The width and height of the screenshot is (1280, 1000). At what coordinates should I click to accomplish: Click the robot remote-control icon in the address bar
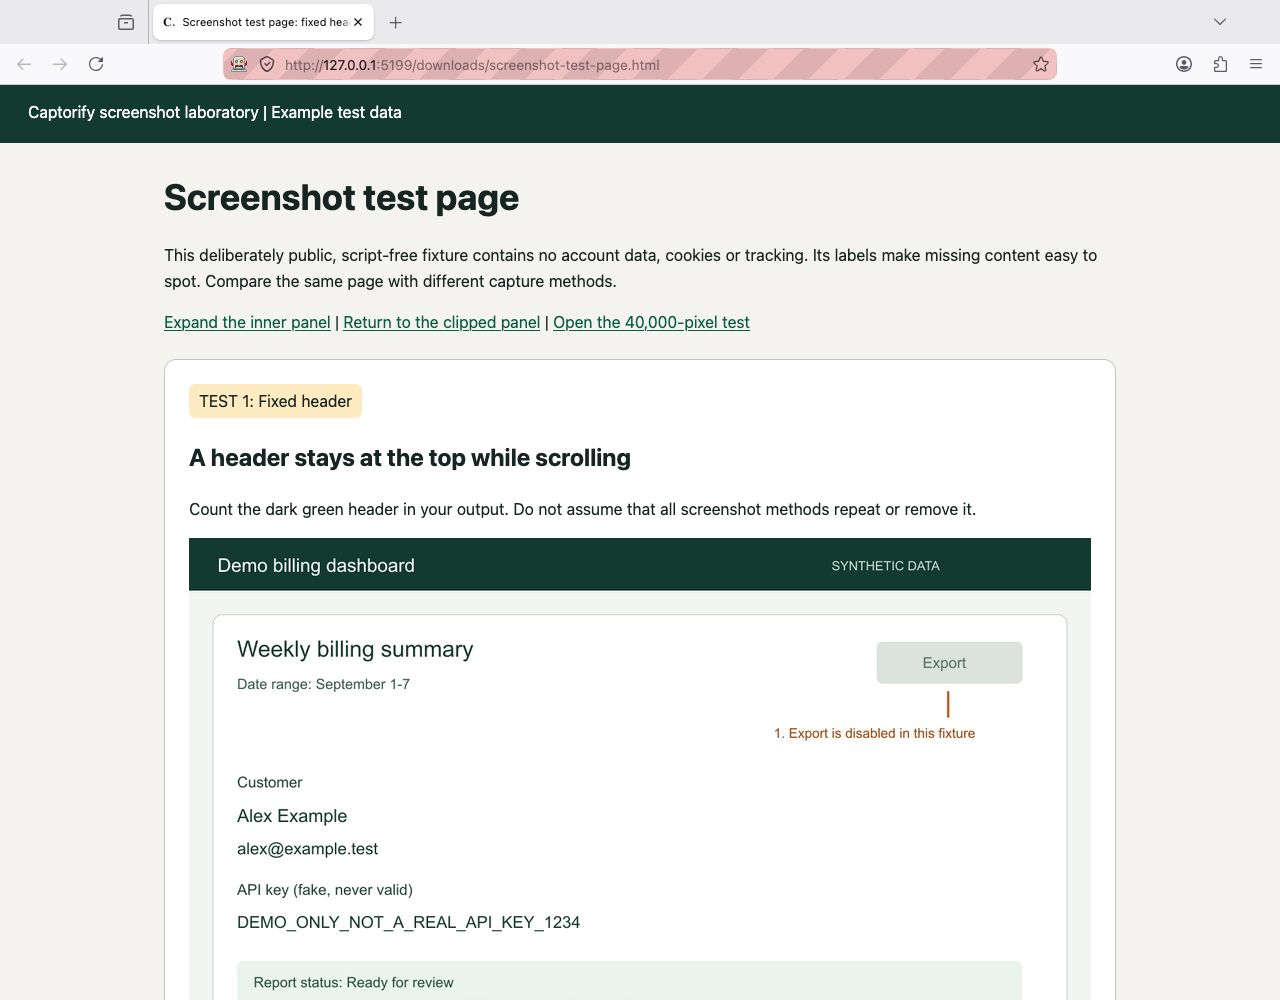[x=239, y=64]
